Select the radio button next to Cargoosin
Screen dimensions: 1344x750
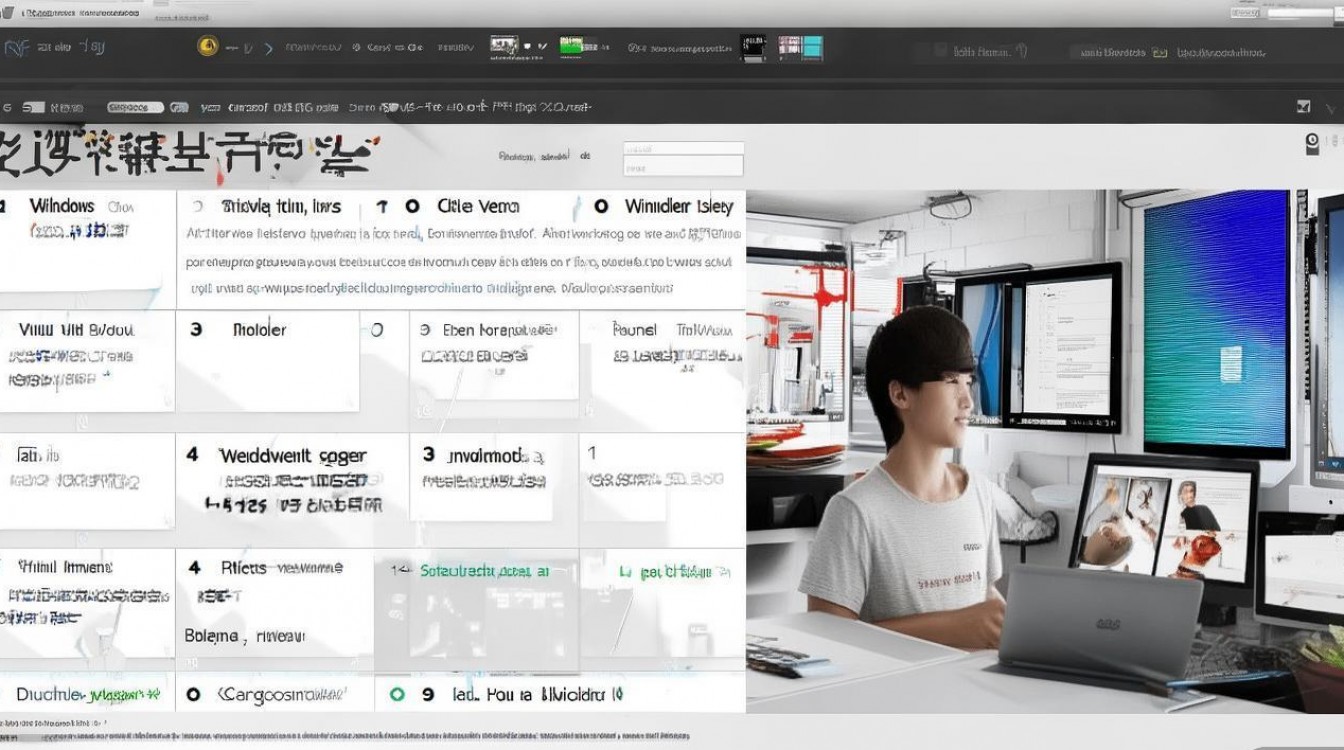pos(194,694)
